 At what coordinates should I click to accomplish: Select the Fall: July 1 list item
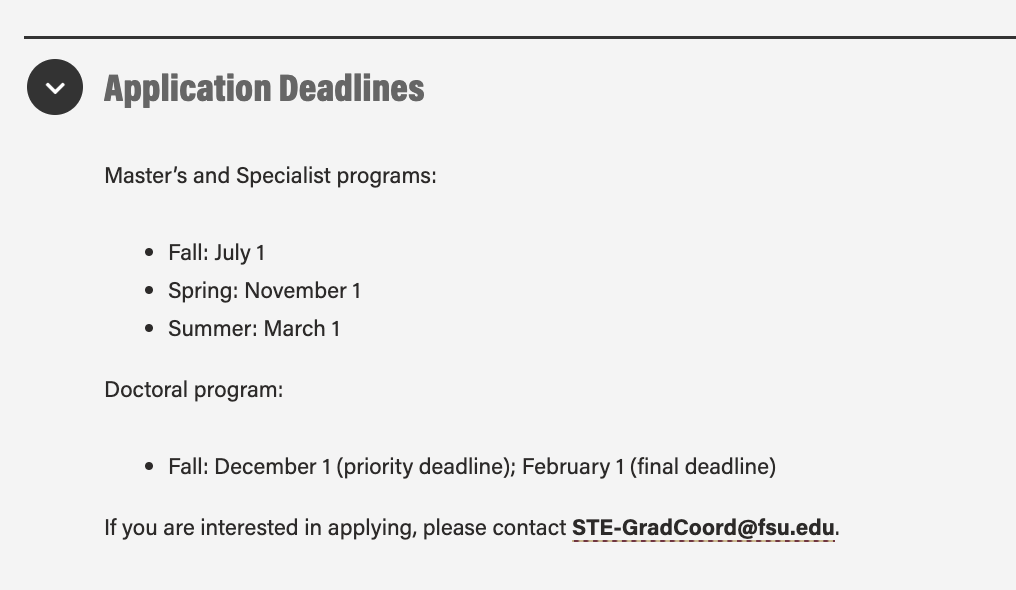[x=216, y=253]
